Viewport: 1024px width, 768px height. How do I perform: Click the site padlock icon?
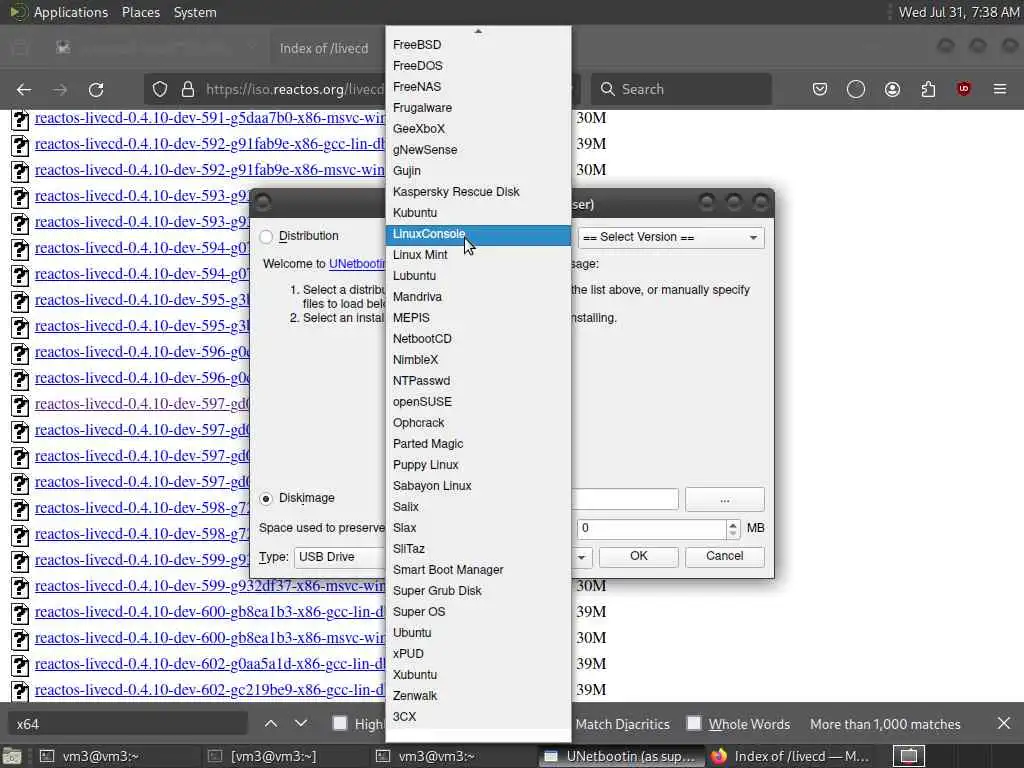click(187, 89)
